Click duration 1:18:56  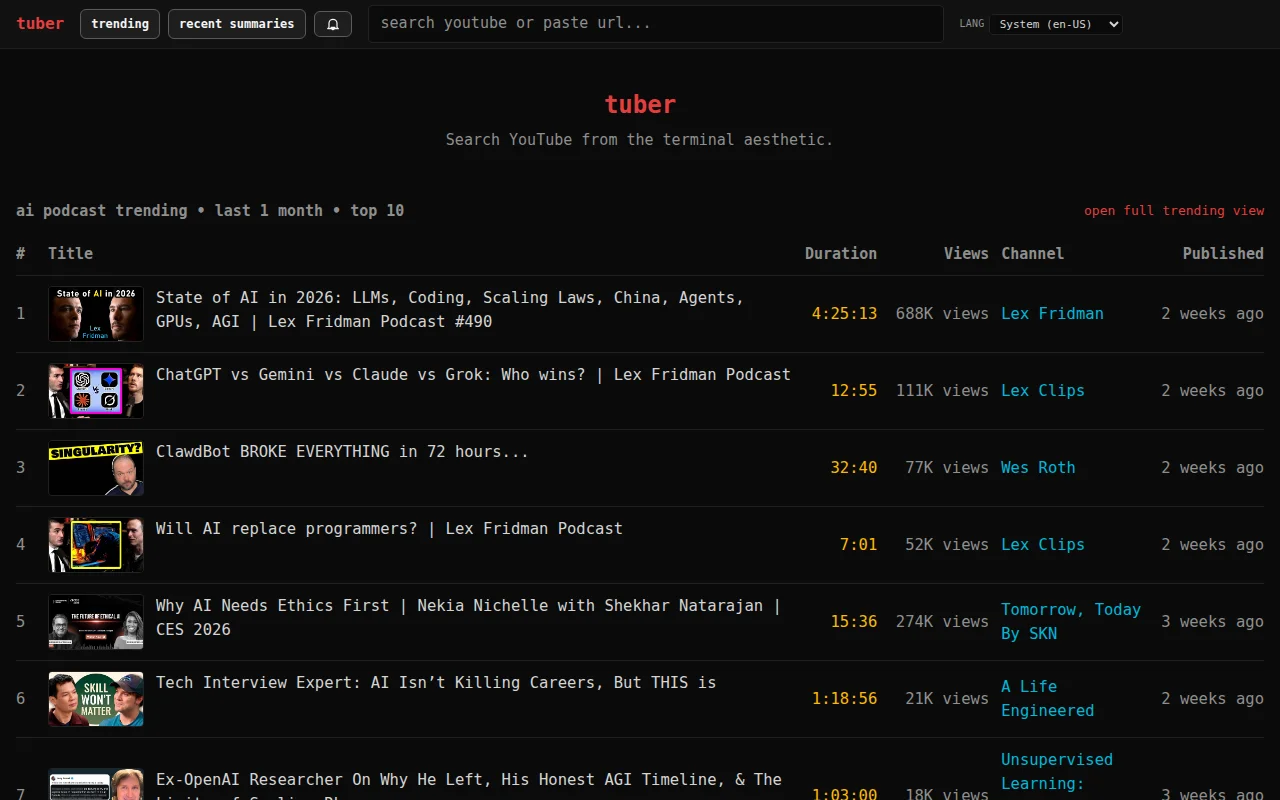click(844, 698)
